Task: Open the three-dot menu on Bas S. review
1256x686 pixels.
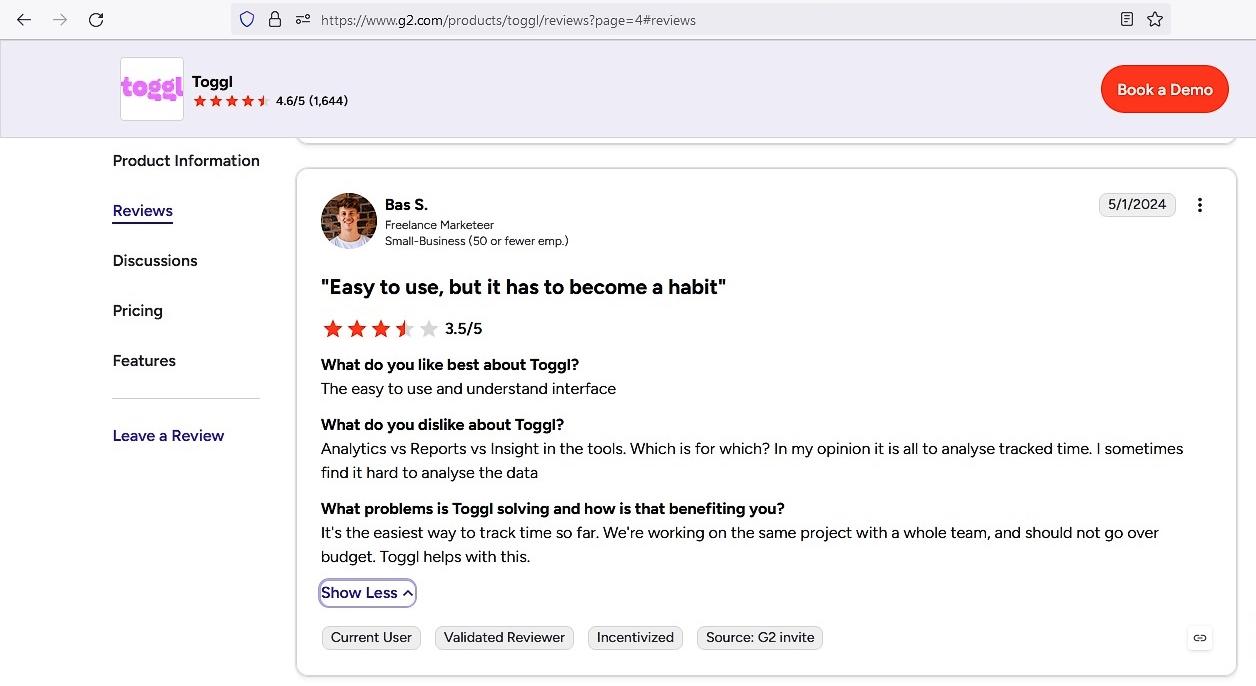Action: [1200, 205]
